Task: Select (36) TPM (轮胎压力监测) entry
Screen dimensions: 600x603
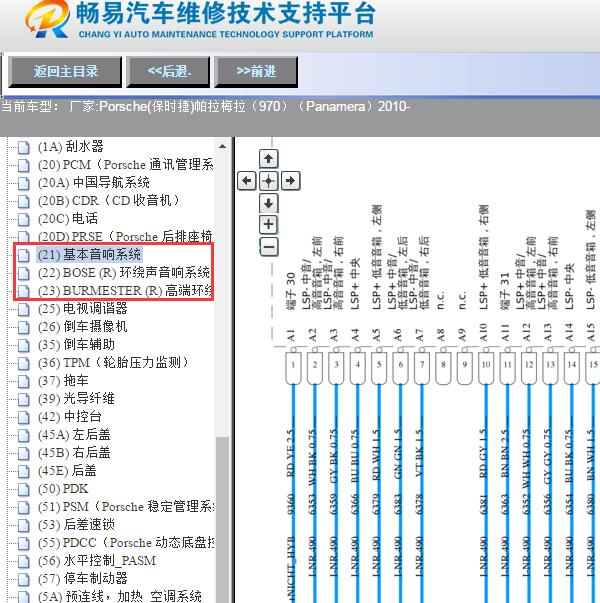Action: (x=113, y=363)
